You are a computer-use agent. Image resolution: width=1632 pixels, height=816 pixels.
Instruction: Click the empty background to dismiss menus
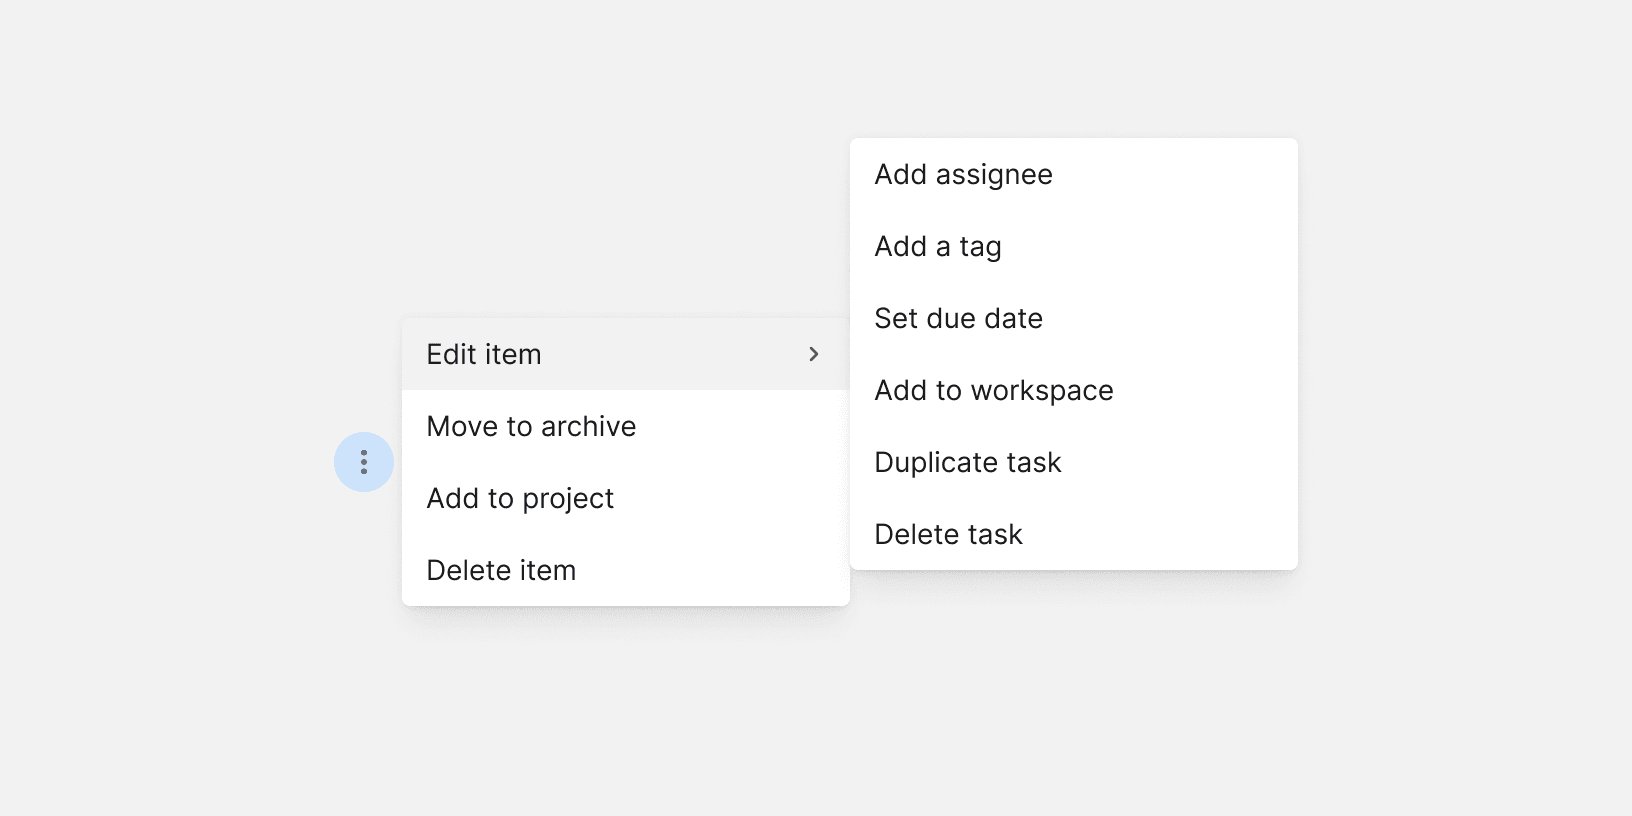click(200, 700)
